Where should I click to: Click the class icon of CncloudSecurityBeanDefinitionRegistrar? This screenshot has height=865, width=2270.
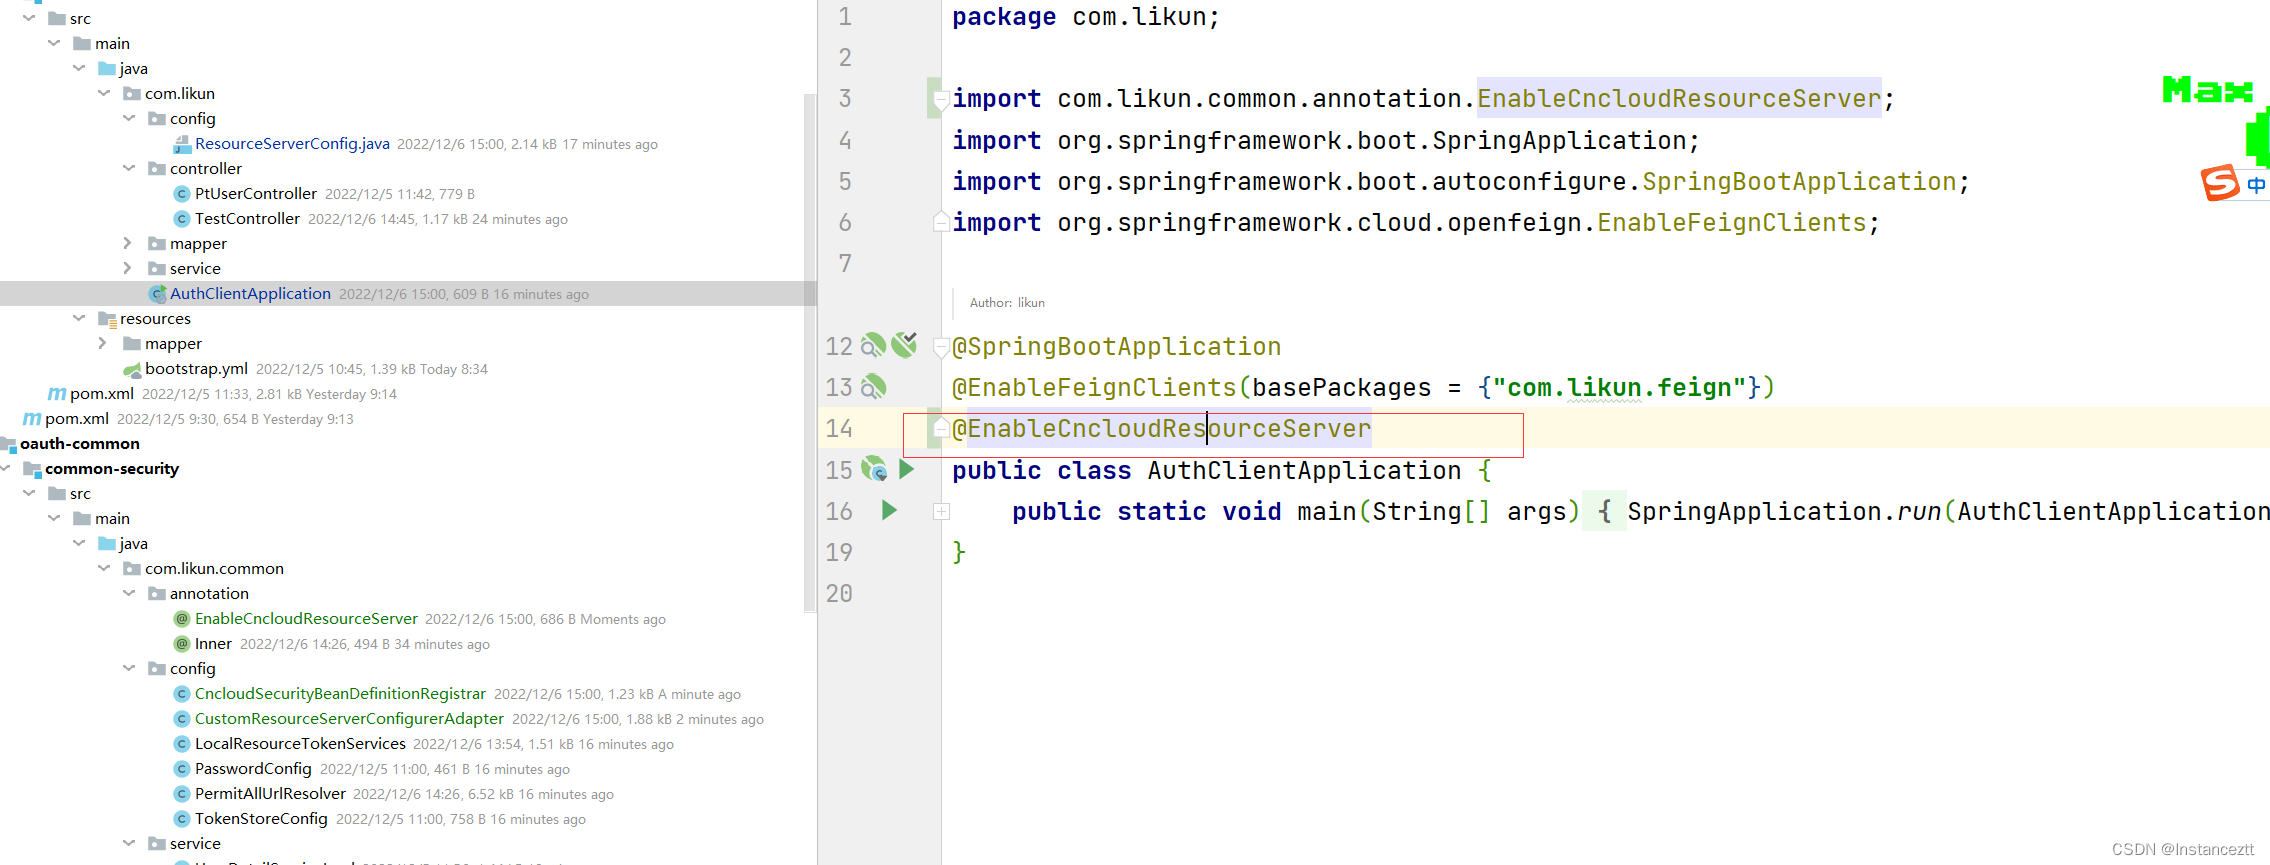pyautogui.click(x=182, y=694)
